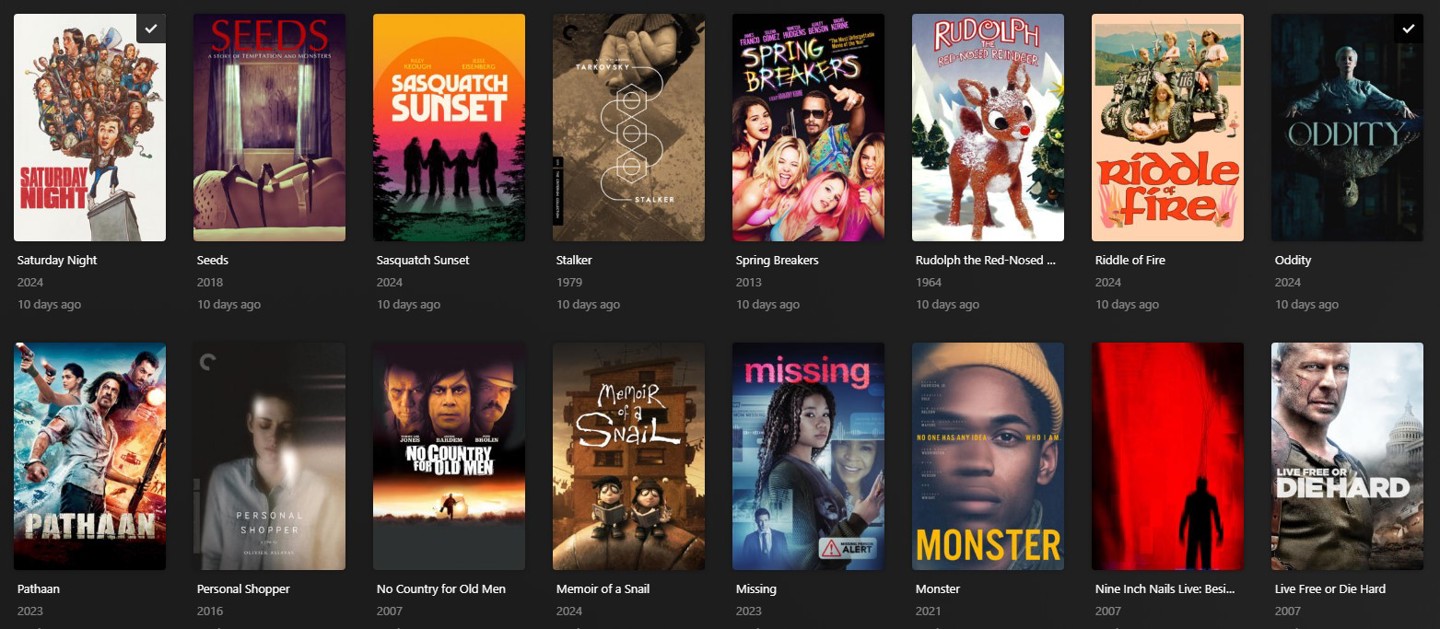Open the "Oddity" title text link
The width and height of the screenshot is (1440, 629).
1293,260
